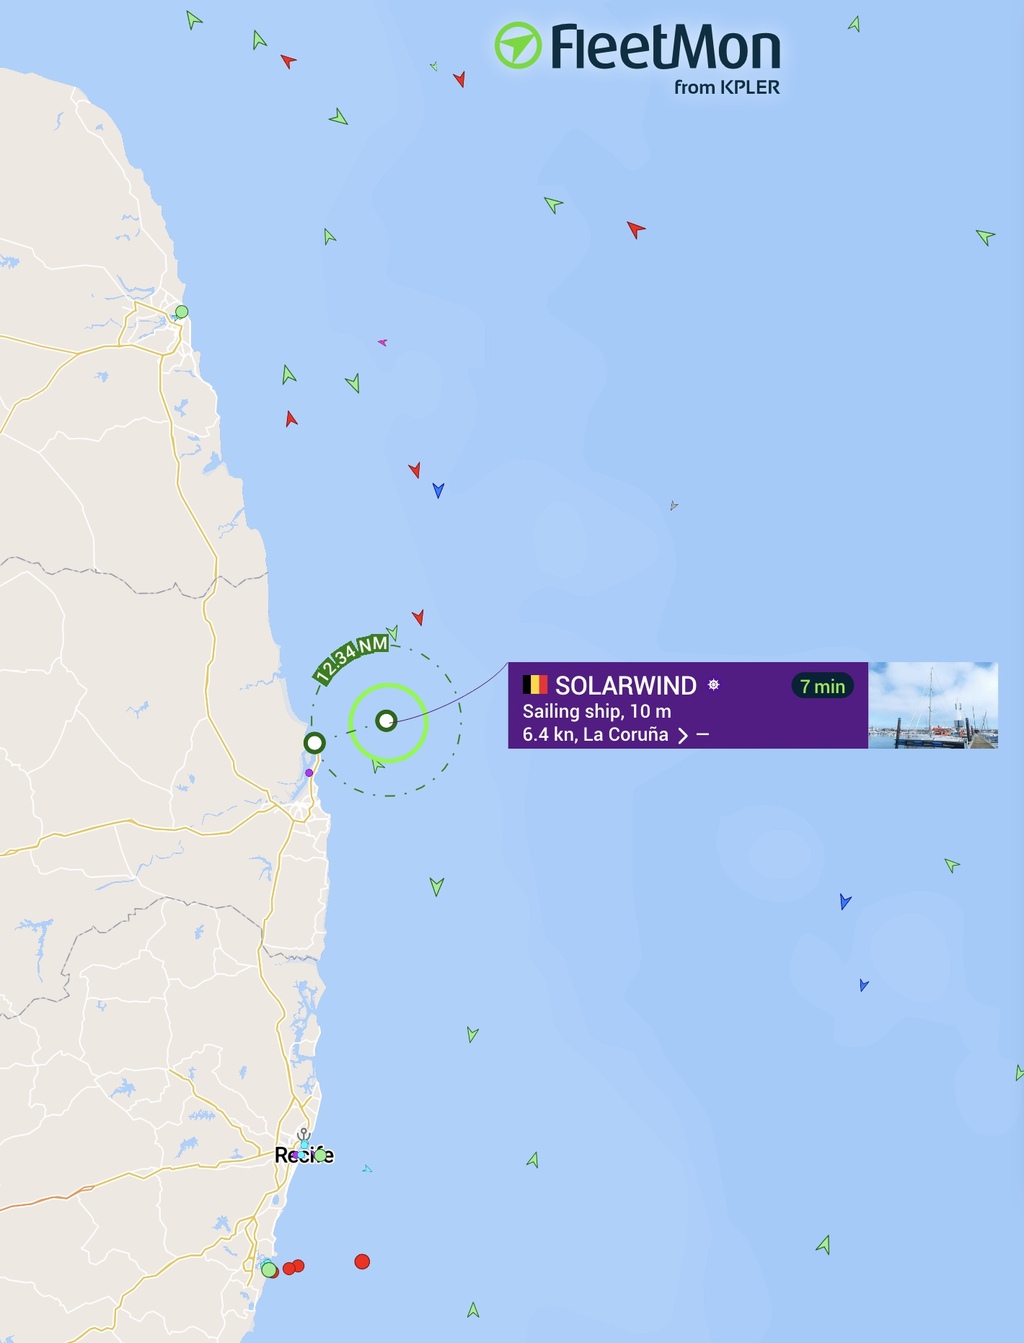Click the Belgian flag in vessel popup

coord(535,685)
